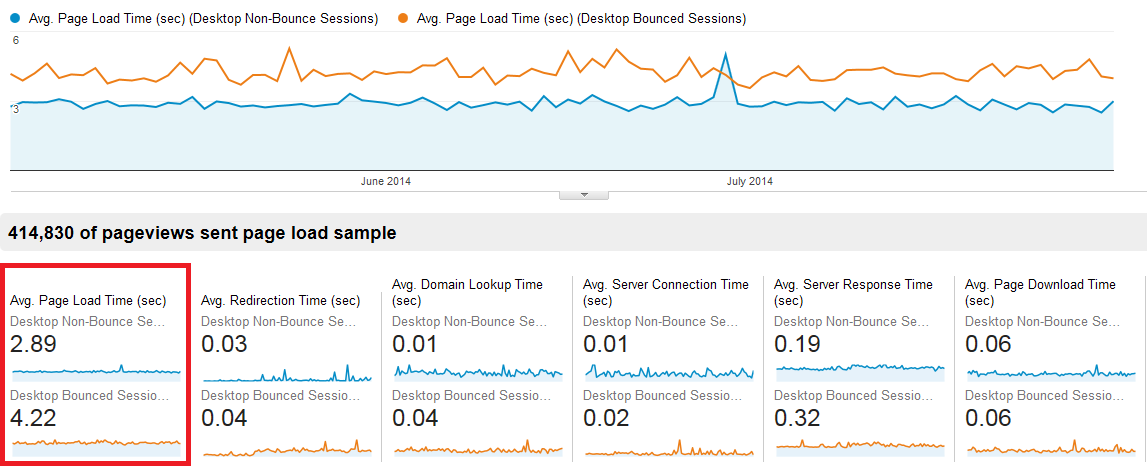Click the 2.89 Non-Bounce page load value
The width and height of the screenshot is (1147, 473).
pos(33,345)
